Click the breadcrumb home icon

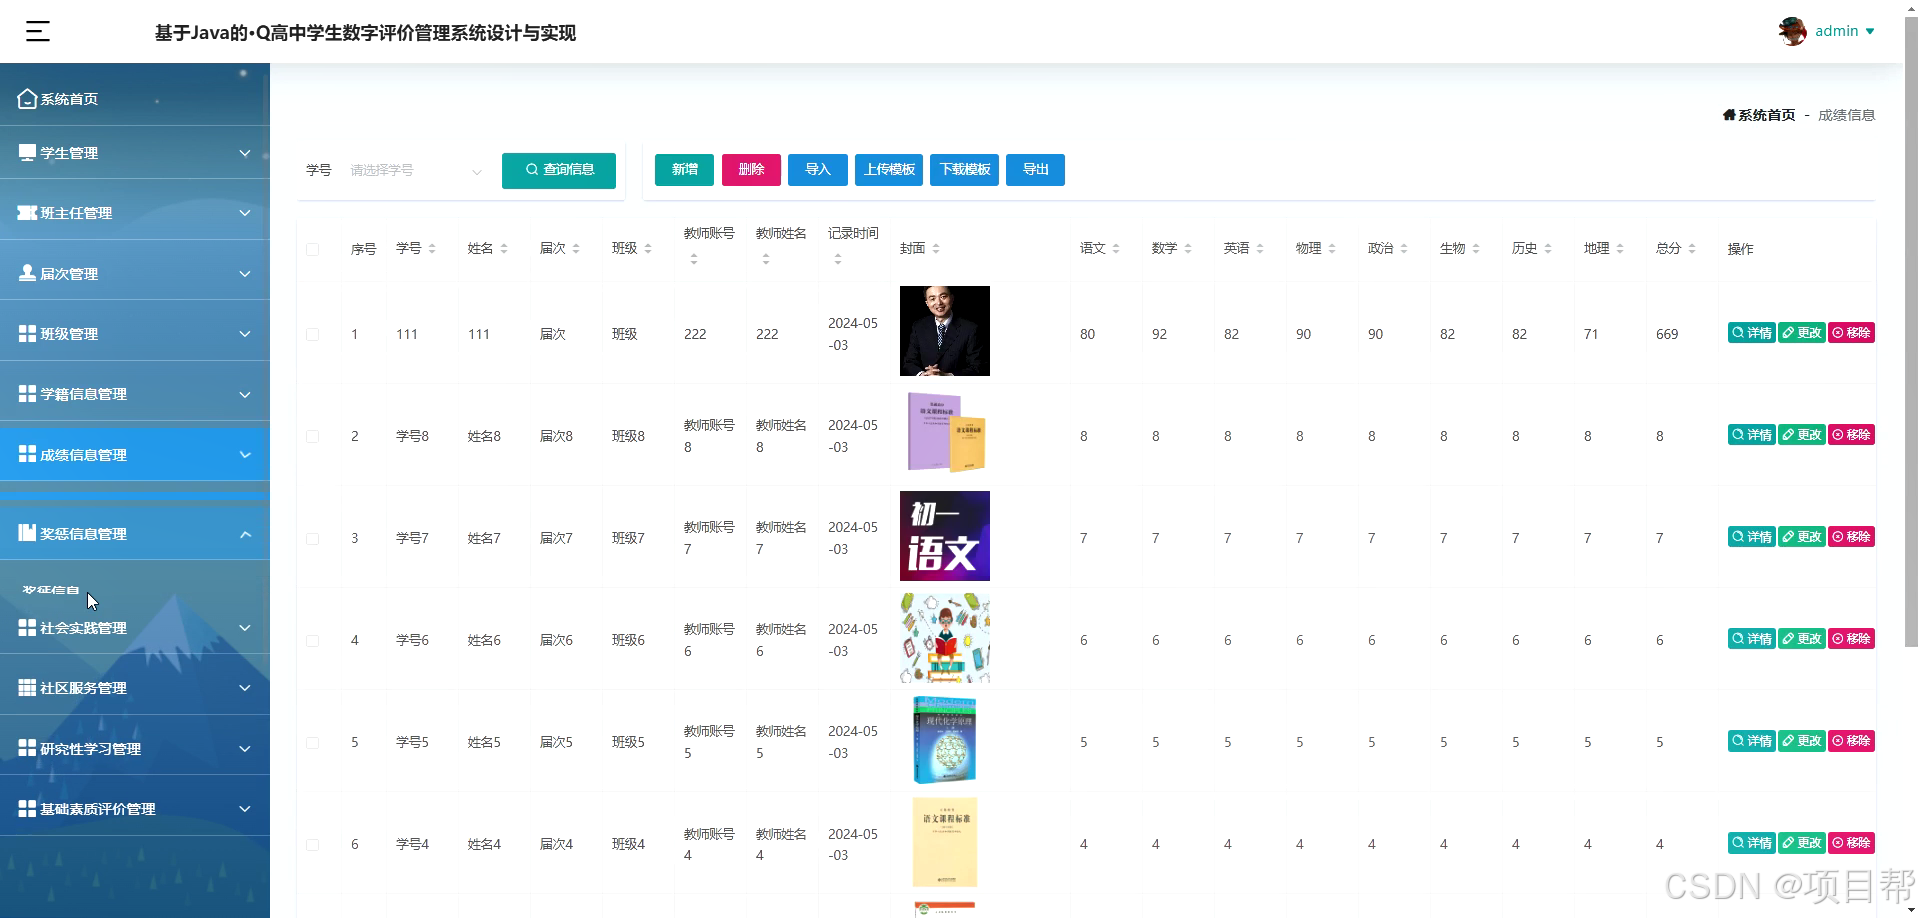[x=1729, y=115]
